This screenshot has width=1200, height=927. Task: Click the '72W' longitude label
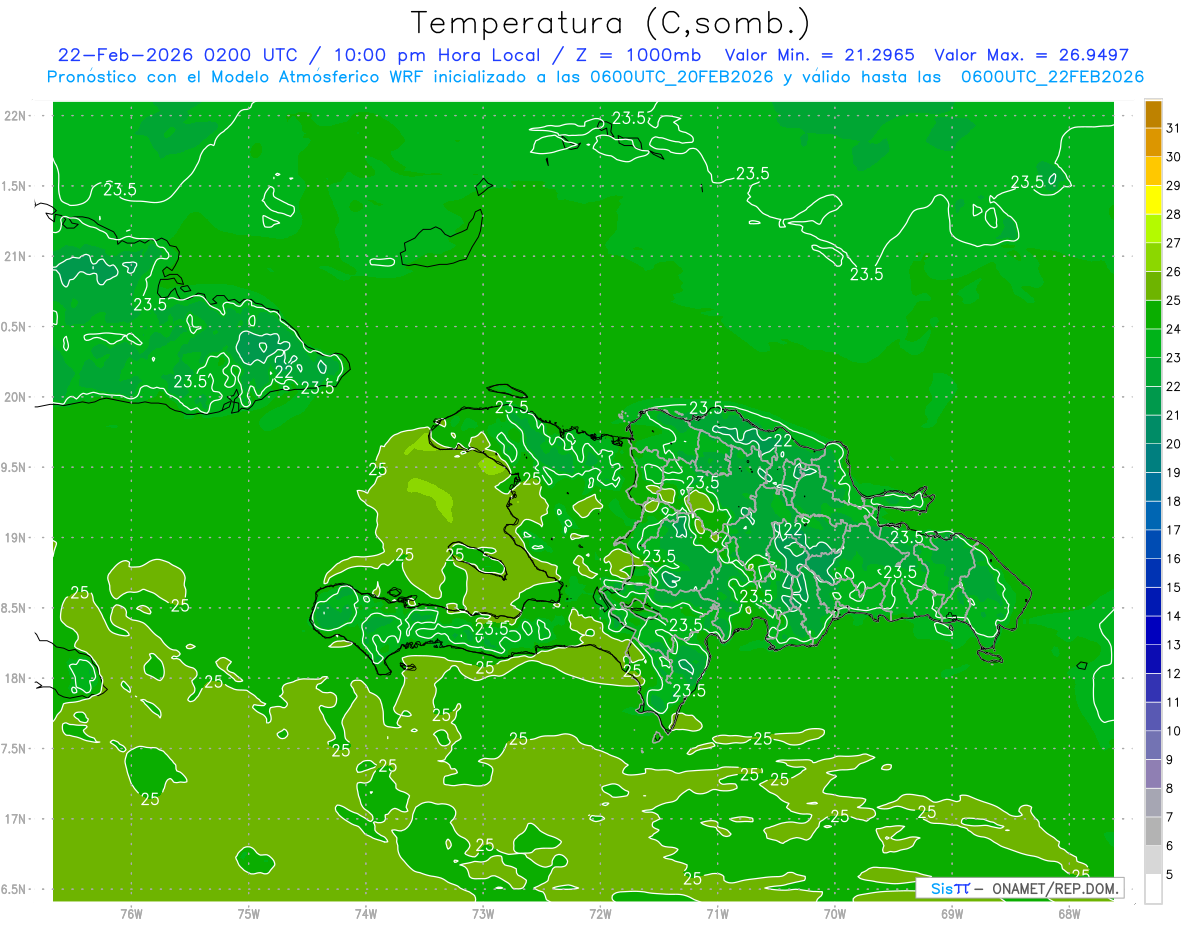[x=600, y=913]
